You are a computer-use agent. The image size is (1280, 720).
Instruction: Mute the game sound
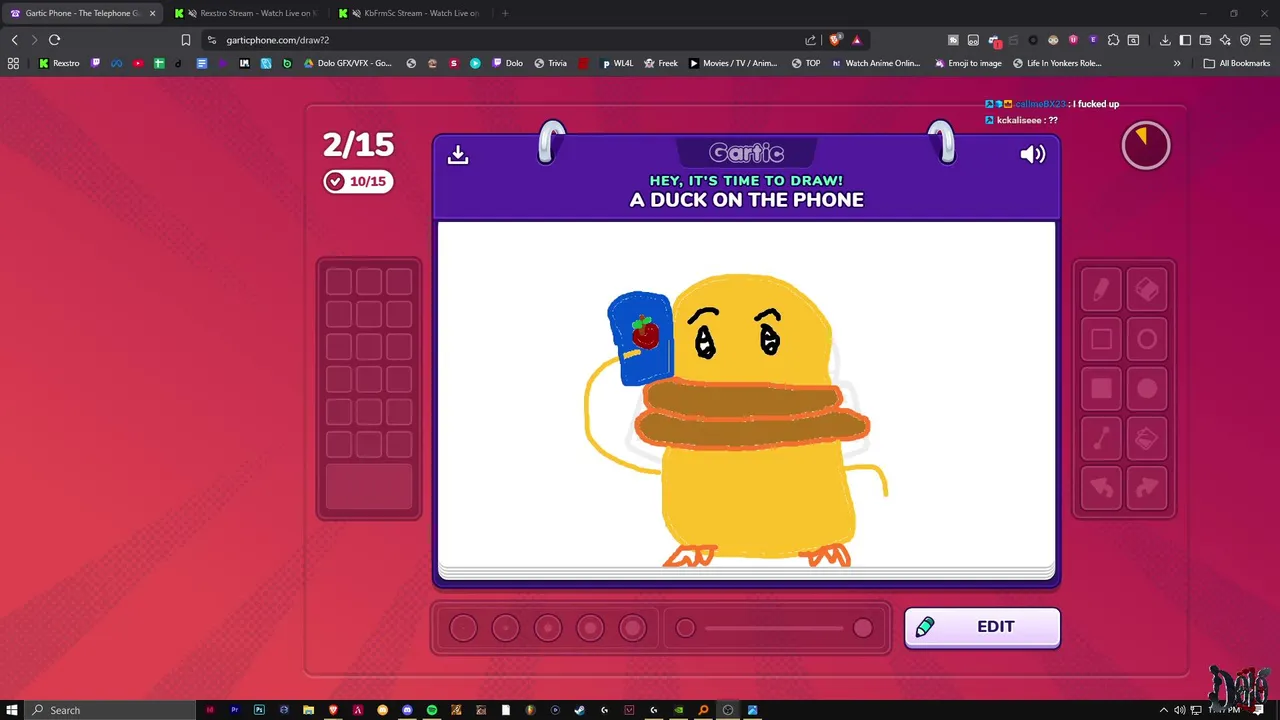tap(1033, 154)
